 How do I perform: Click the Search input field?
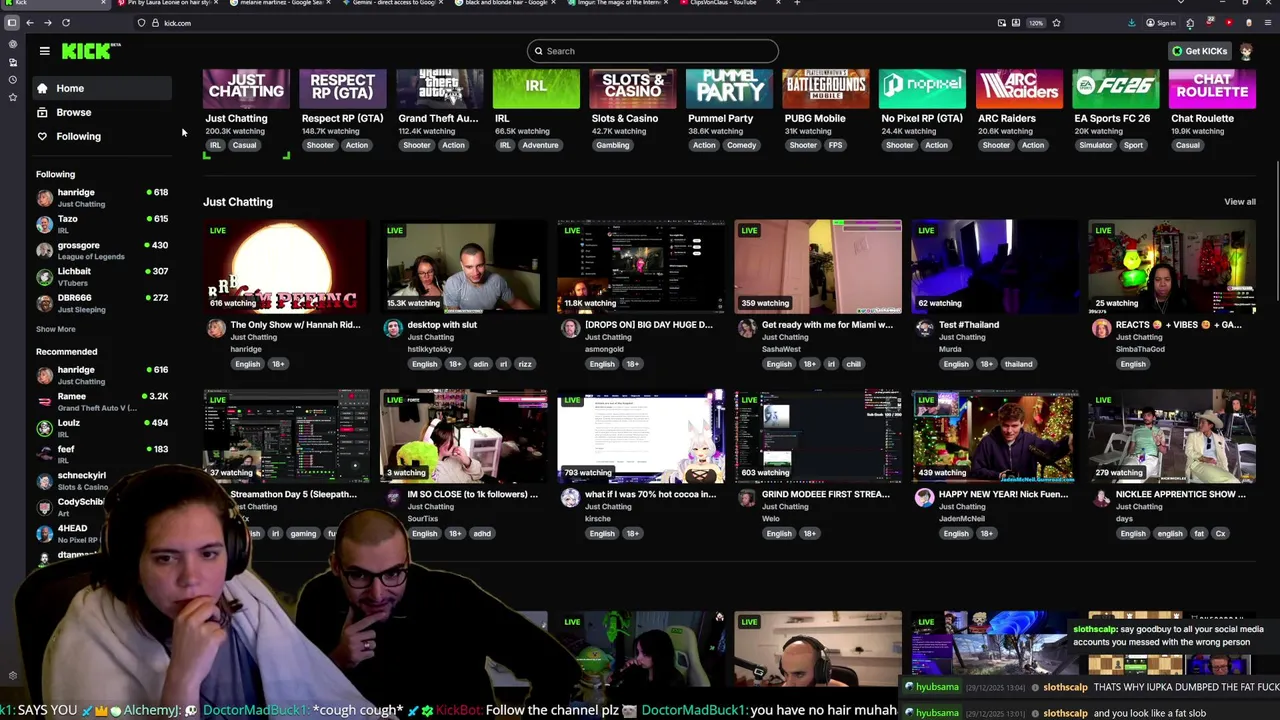[x=652, y=51]
